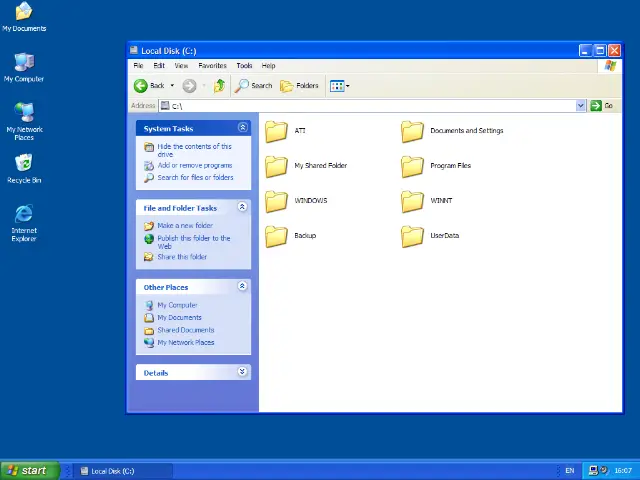The image size is (640, 480).
Task: Click Publish this folder to the Web
Action: point(194,242)
